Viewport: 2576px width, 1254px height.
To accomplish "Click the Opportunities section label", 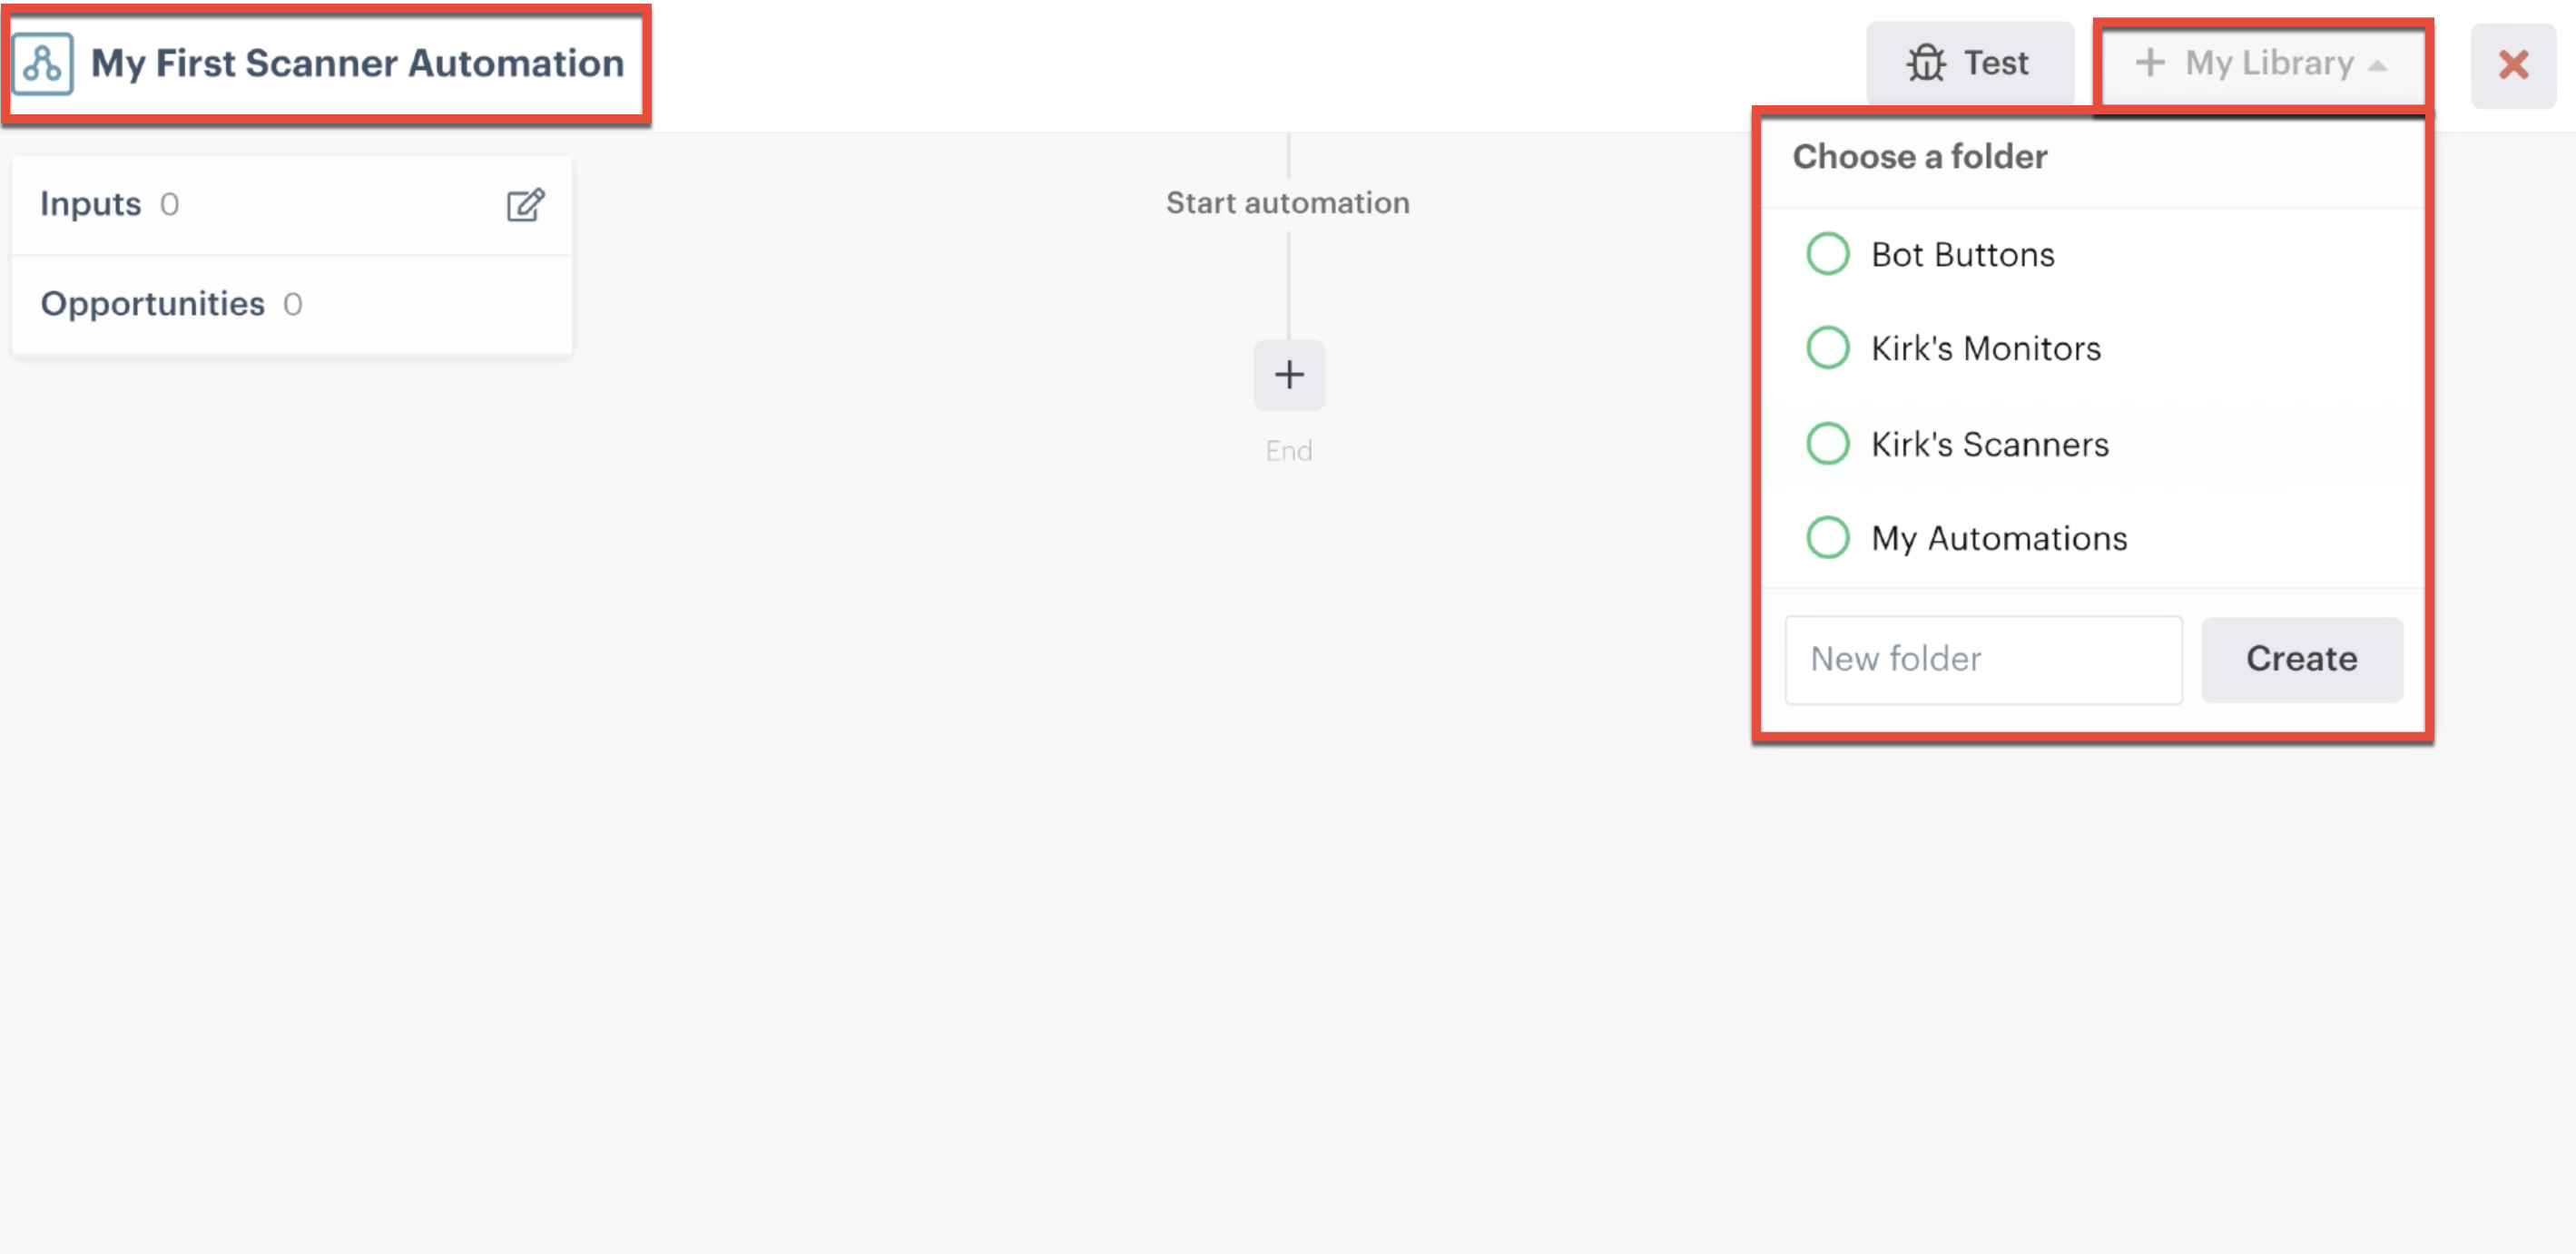I will [x=153, y=304].
